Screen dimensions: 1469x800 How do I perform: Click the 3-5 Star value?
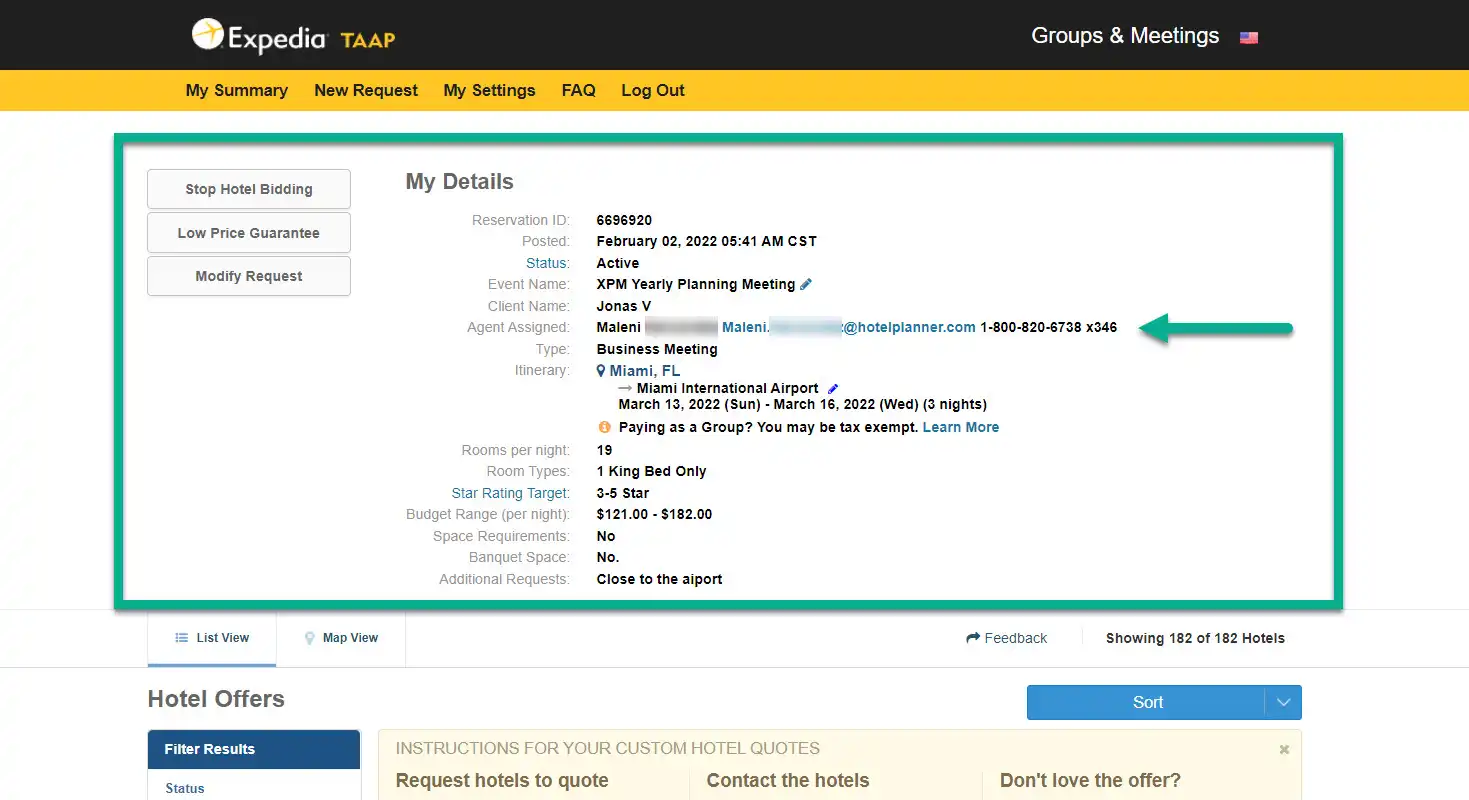pyautogui.click(x=623, y=493)
